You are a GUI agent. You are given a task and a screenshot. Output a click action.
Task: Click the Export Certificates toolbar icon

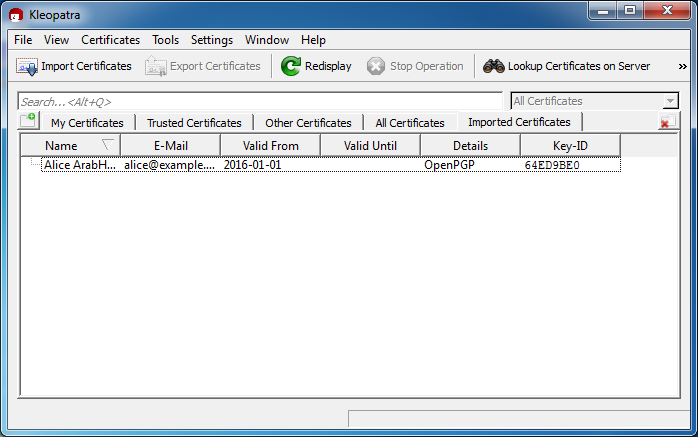pos(156,66)
